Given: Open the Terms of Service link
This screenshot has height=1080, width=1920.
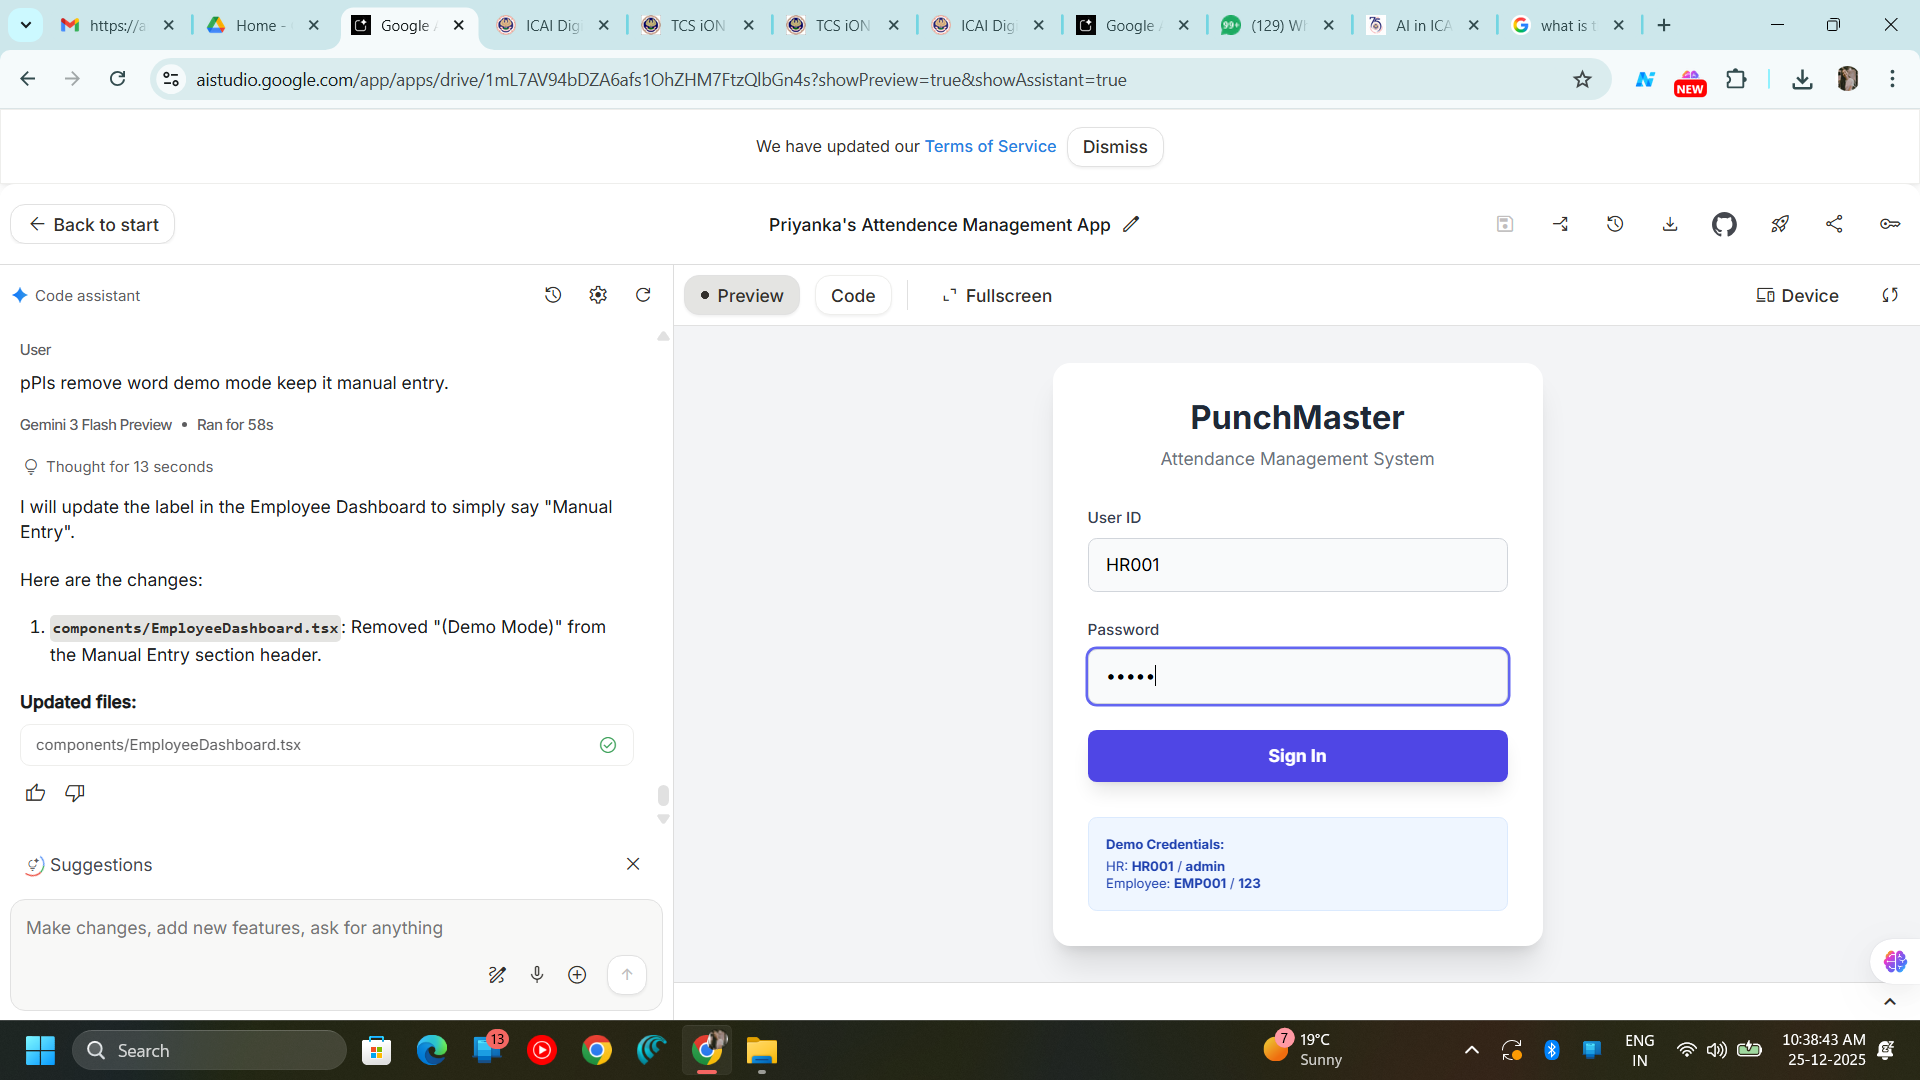Looking at the screenshot, I should pos(990,146).
